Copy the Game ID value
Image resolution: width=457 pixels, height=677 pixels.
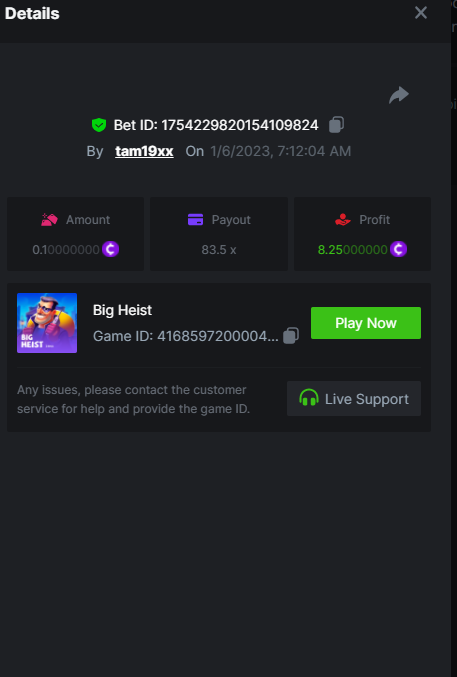point(291,335)
